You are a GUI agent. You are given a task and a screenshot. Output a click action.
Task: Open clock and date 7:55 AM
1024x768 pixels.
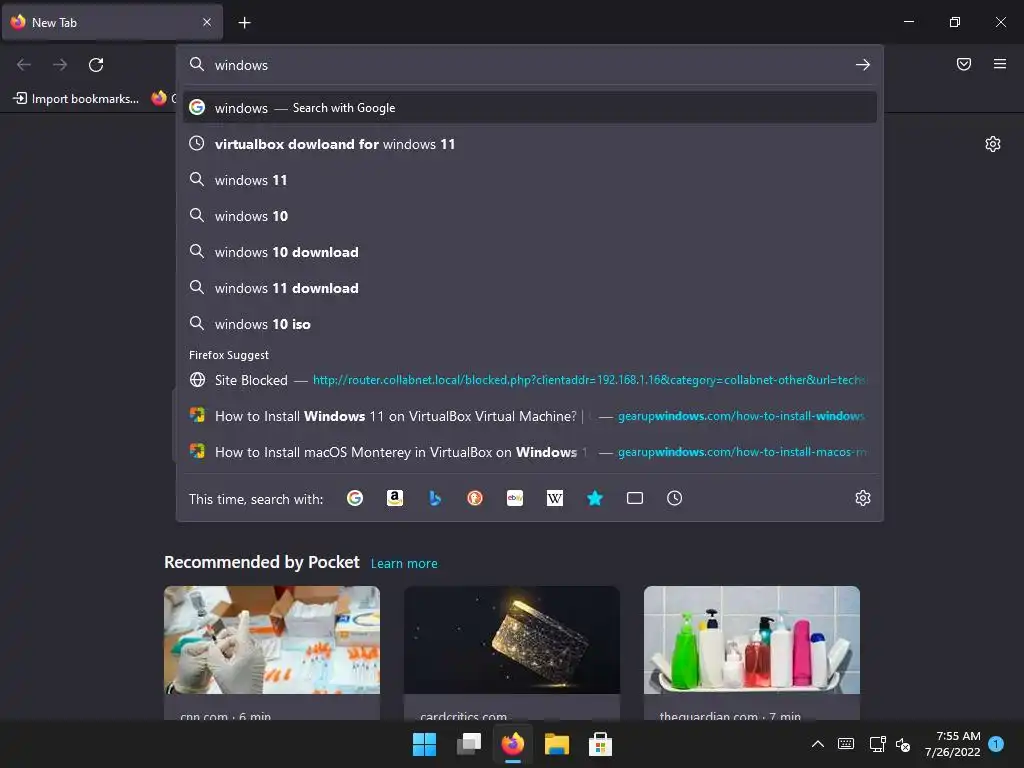click(952, 744)
